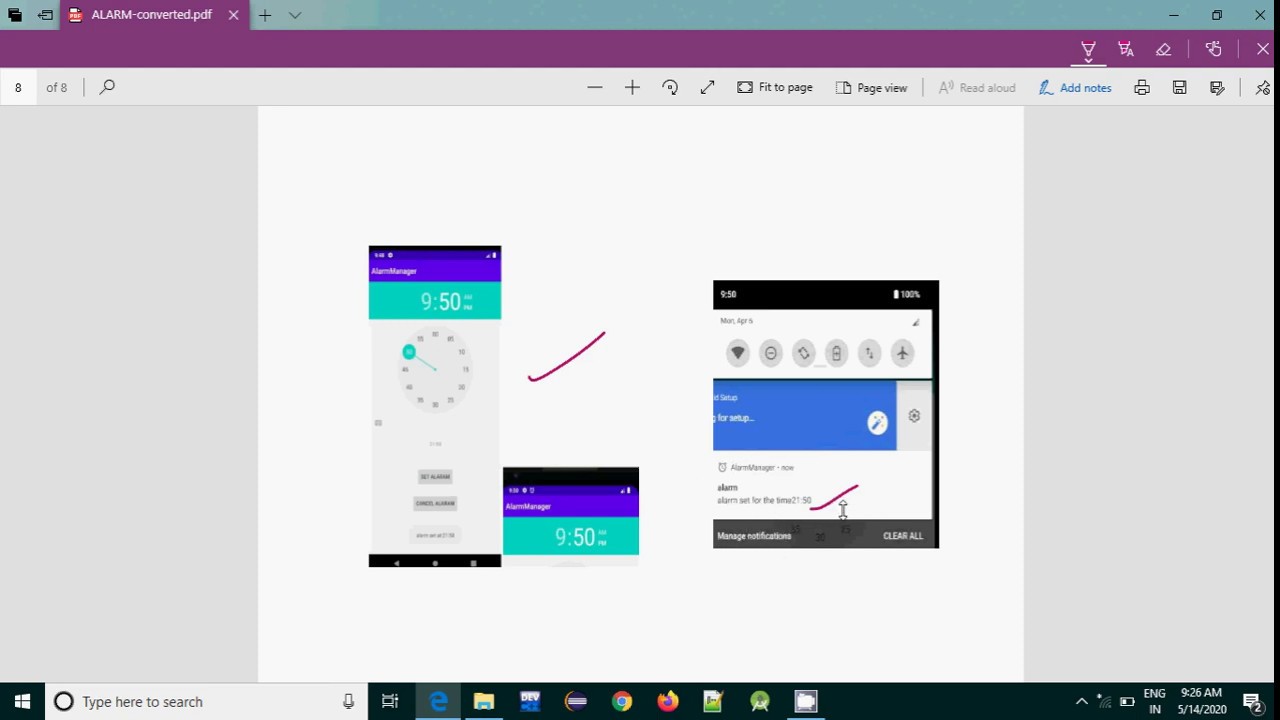
Task: Open Dev-C++ from the taskbar
Action: click(530, 702)
